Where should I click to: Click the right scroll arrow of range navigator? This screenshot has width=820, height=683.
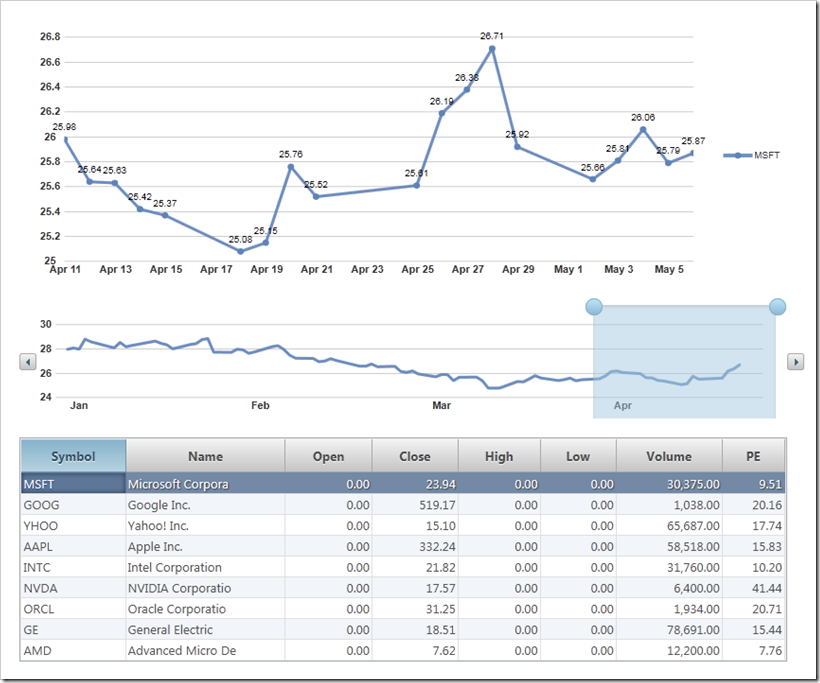click(x=795, y=361)
